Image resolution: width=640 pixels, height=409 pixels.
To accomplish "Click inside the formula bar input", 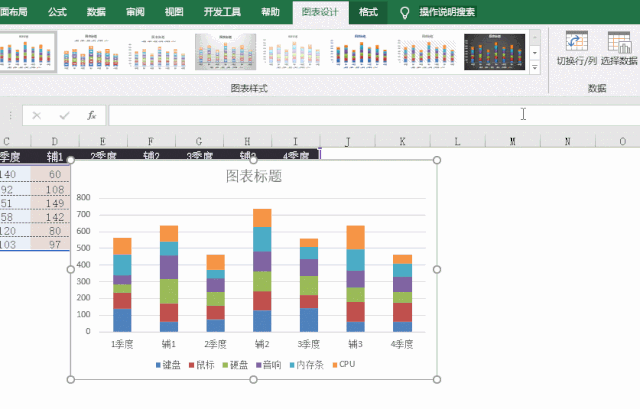I will 374,116.
